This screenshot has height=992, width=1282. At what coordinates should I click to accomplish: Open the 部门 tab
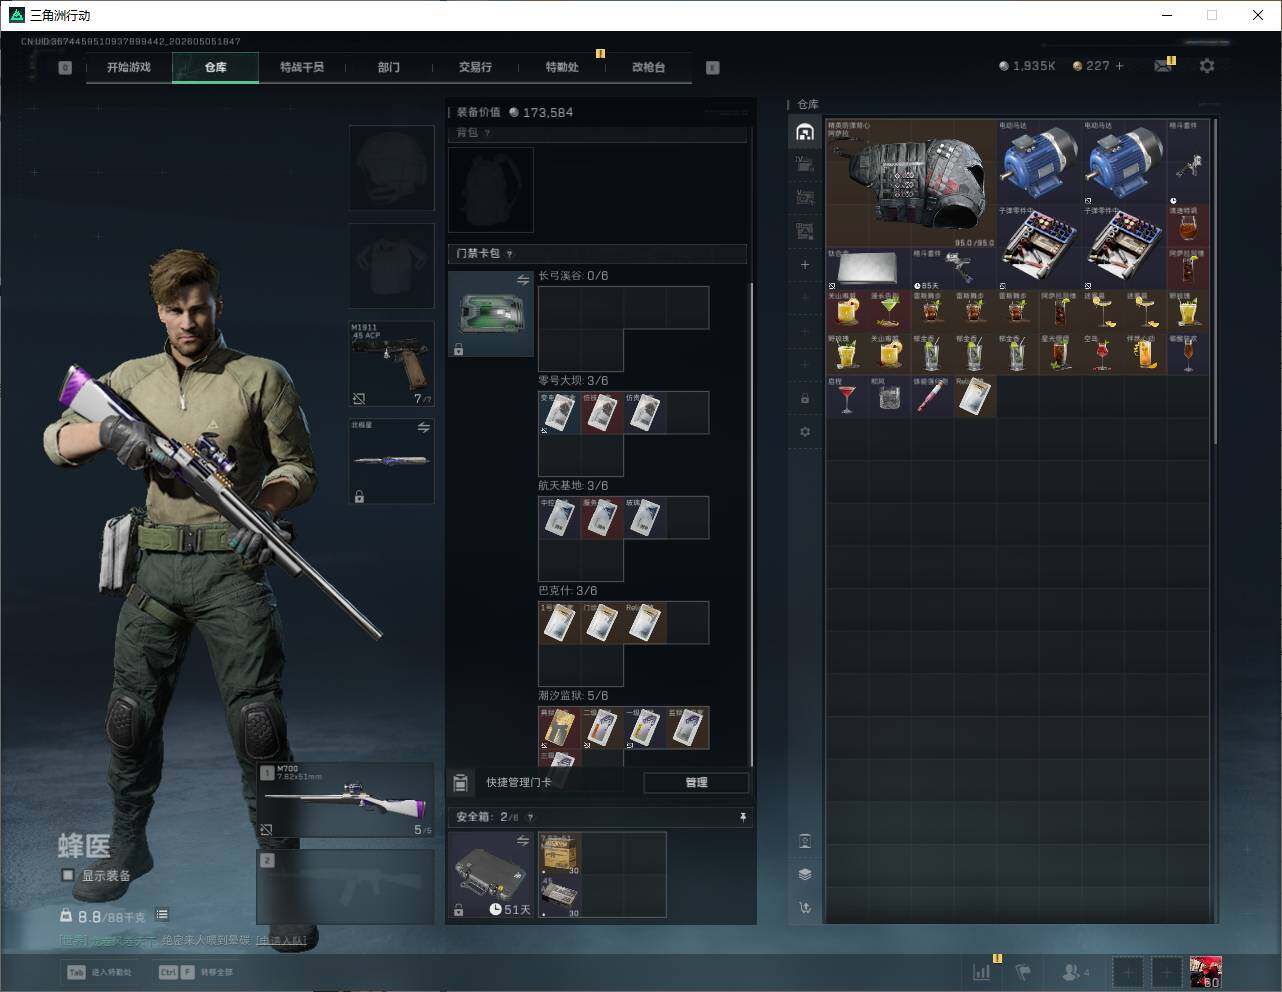click(x=389, y=67)
